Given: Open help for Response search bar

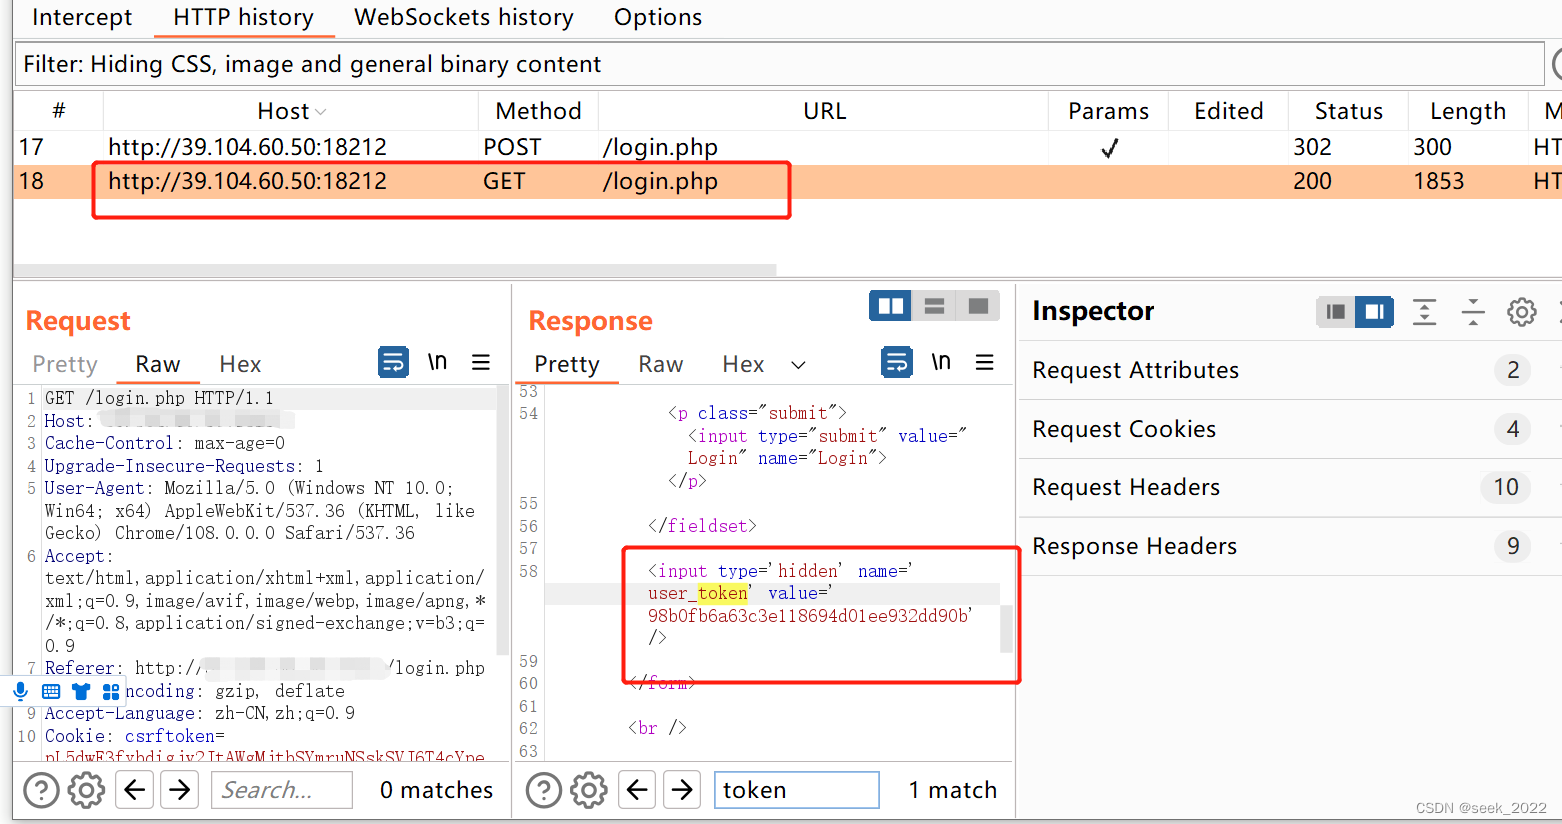Looking at the screenshot, I should pos(544,790).
